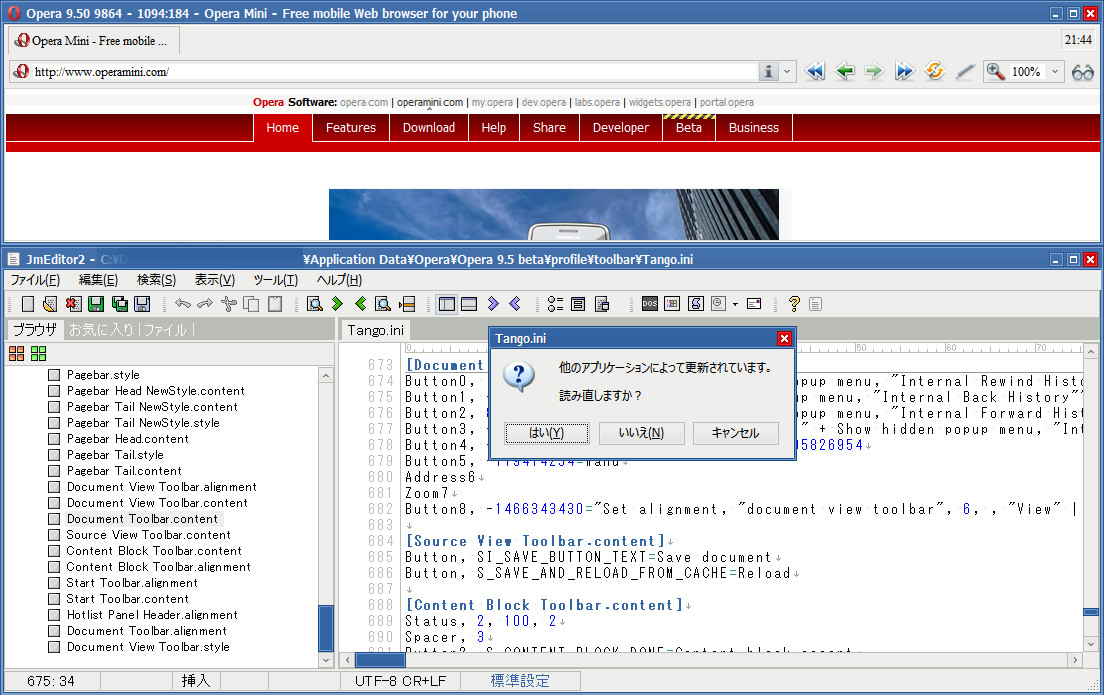Check the Source View Toolbar.content box
This screenshot has height=695, width=1104.
54,535
